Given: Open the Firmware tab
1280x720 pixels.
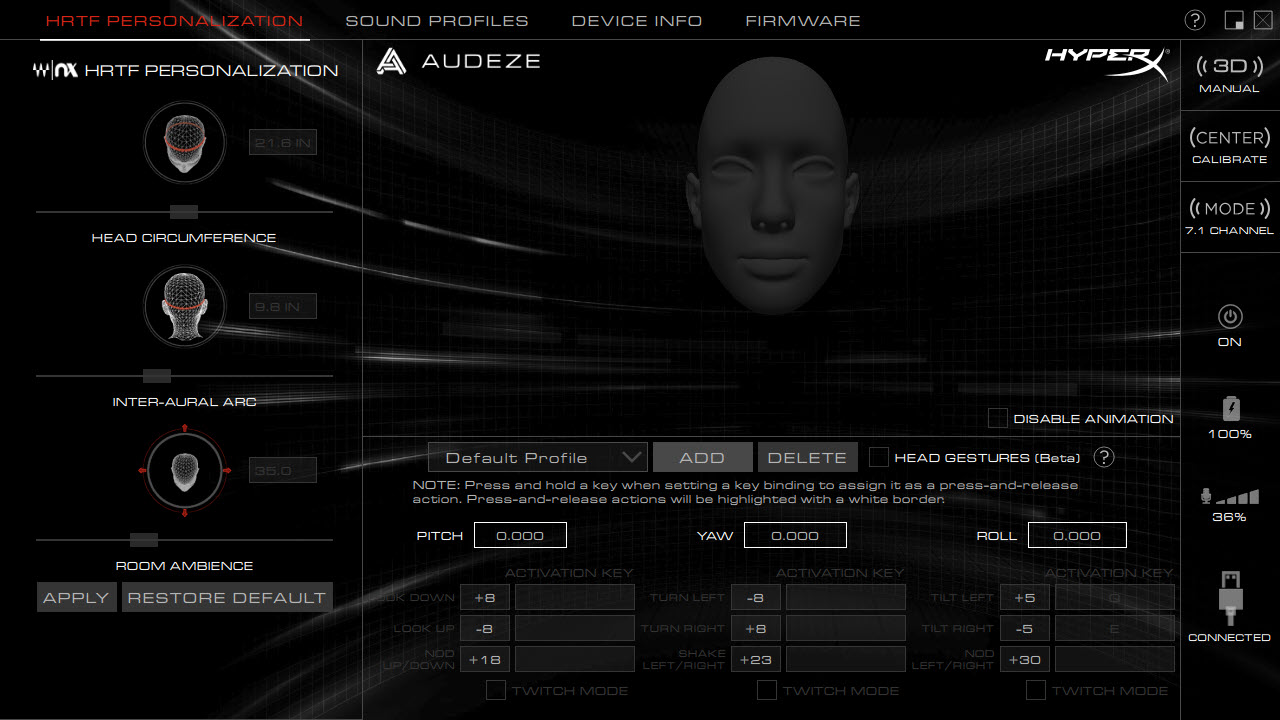Looking at the screenshot, I should tap(803, 20).
